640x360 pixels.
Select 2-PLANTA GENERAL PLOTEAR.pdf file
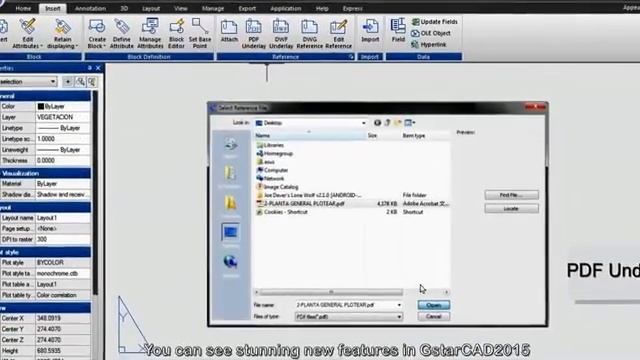(x=304, y=203)
